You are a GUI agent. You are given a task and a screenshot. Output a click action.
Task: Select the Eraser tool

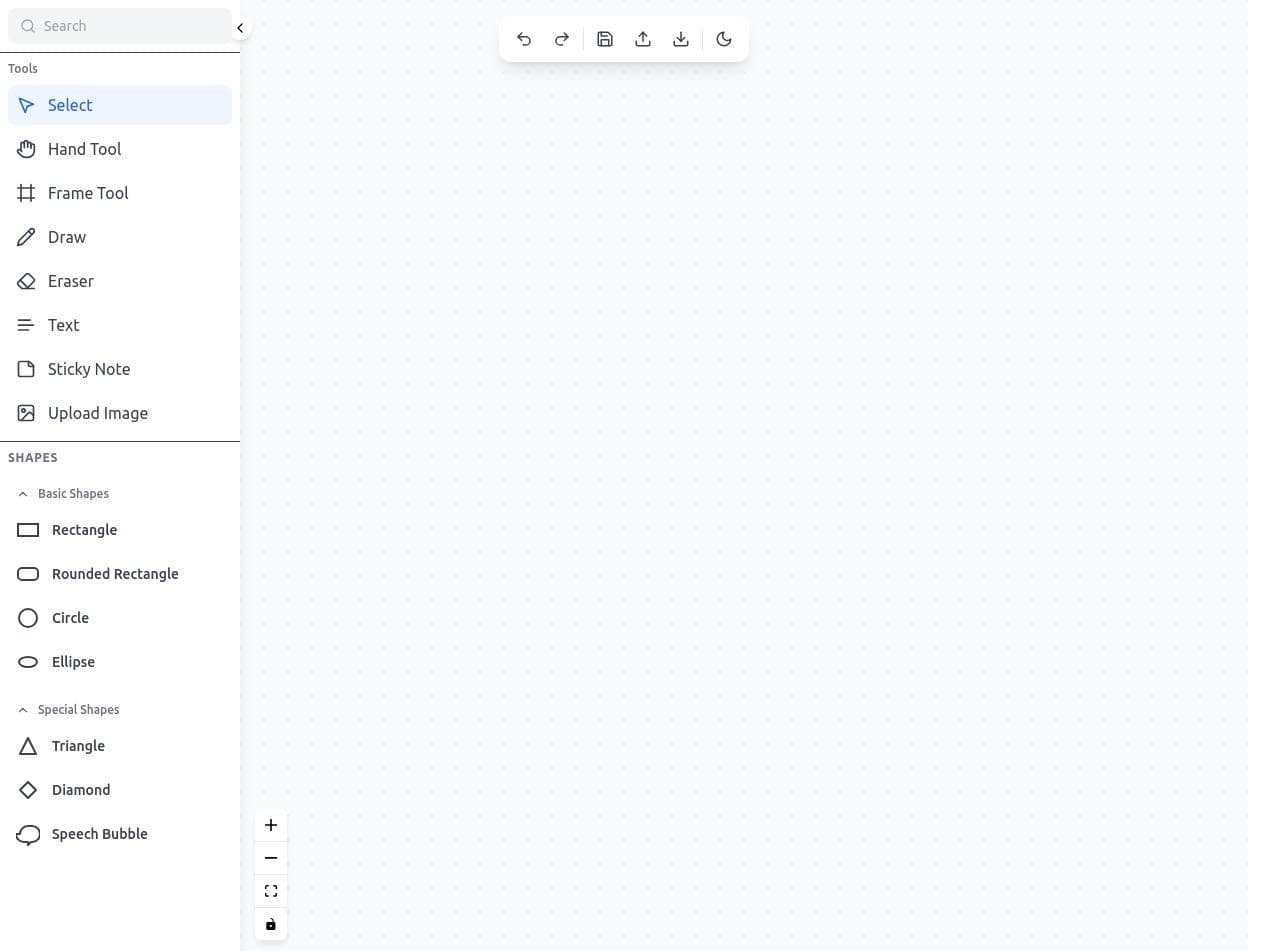(120, 281)
